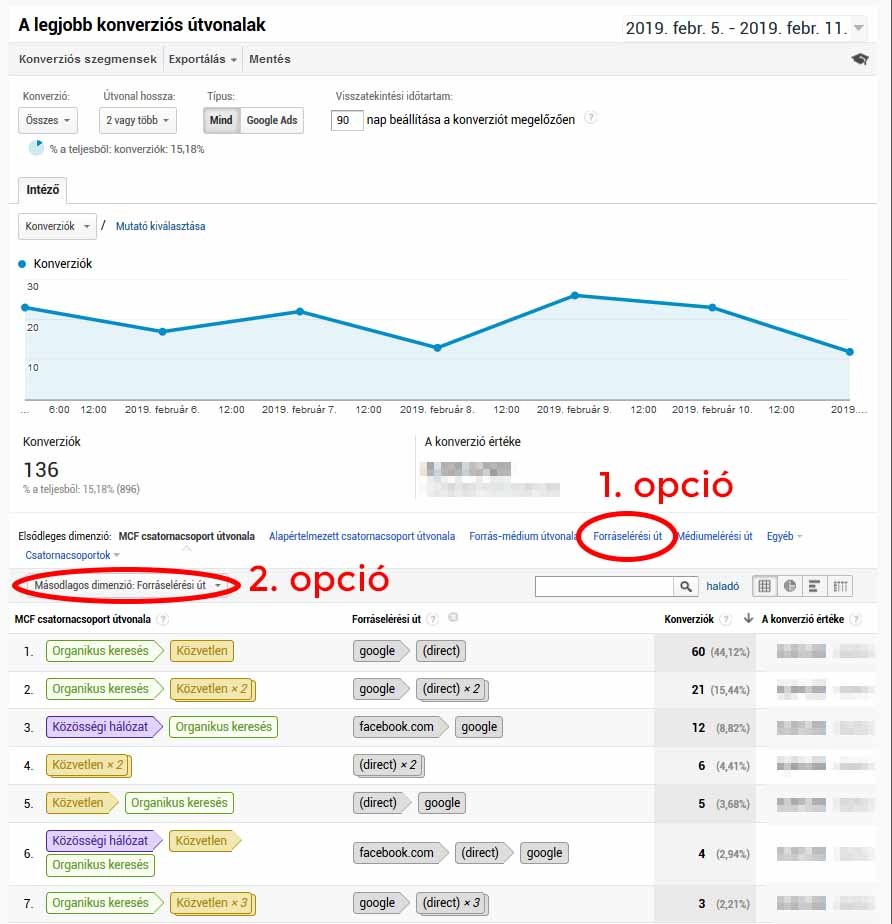Screen dimensions: 892x924
Task: Select the comparison view icon
Action: coord(841,587)
